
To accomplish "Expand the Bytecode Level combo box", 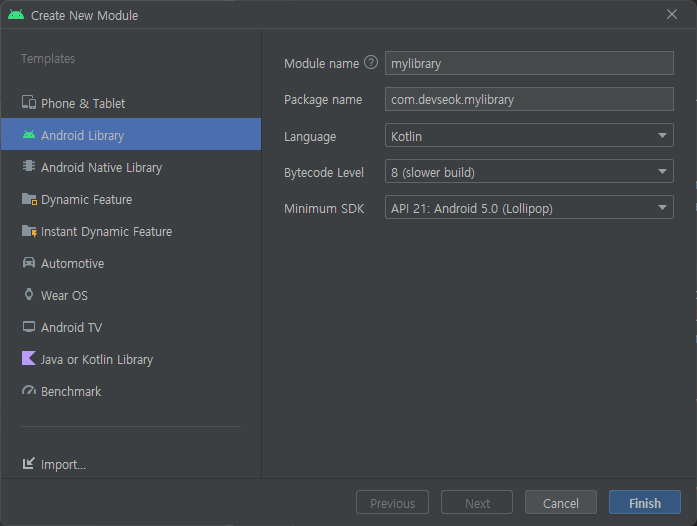I will tap(529, 172).
